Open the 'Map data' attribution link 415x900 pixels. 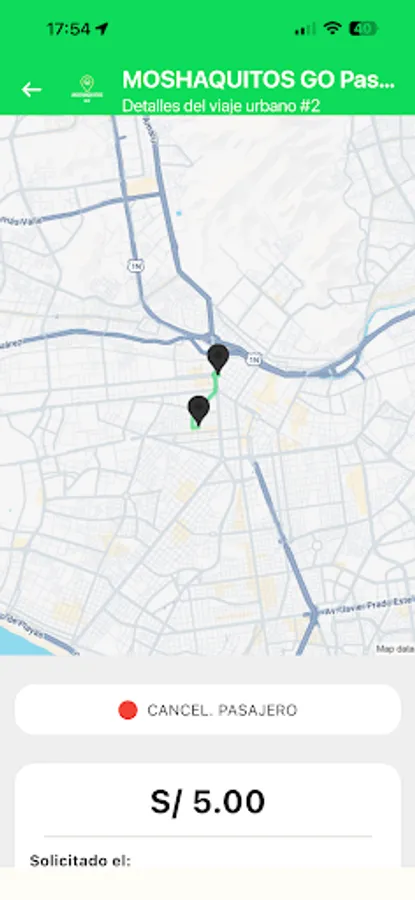point(395,649)
